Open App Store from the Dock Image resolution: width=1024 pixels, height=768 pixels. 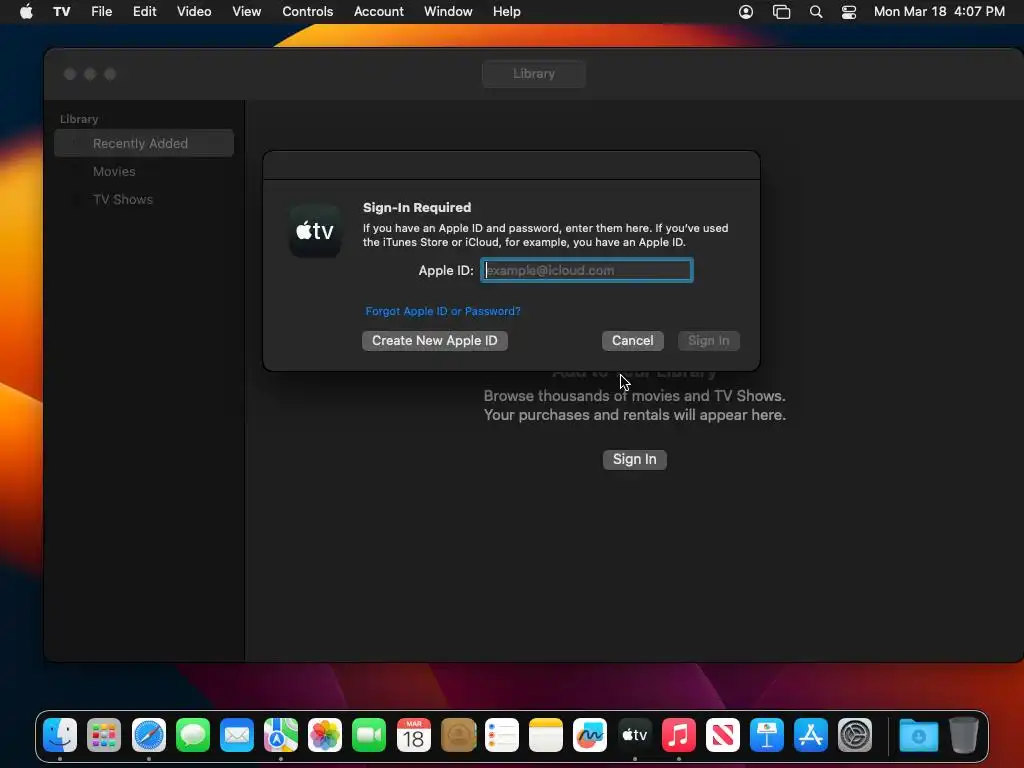(x=810, y=735)
